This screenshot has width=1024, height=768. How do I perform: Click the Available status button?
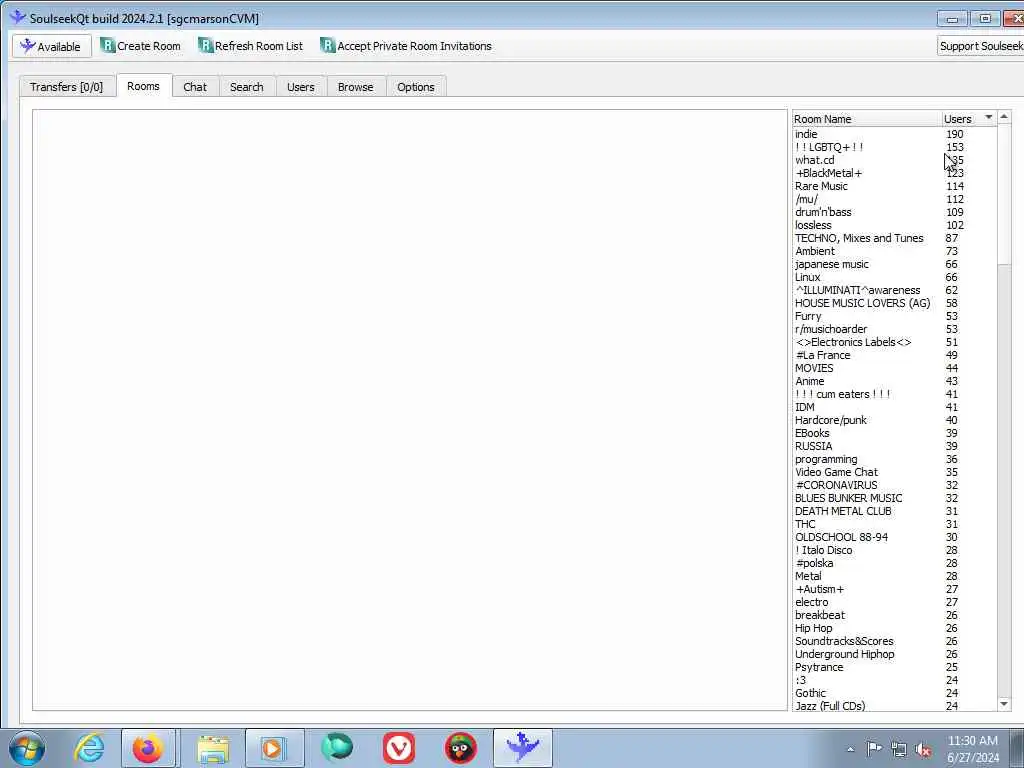pyautogui.click(x=52, y=46)
